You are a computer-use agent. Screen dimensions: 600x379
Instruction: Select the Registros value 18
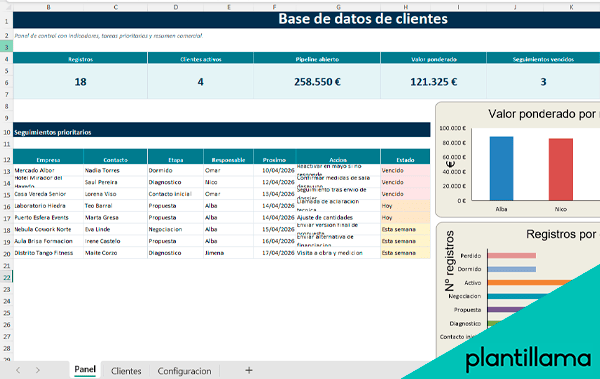click(80, 82)
